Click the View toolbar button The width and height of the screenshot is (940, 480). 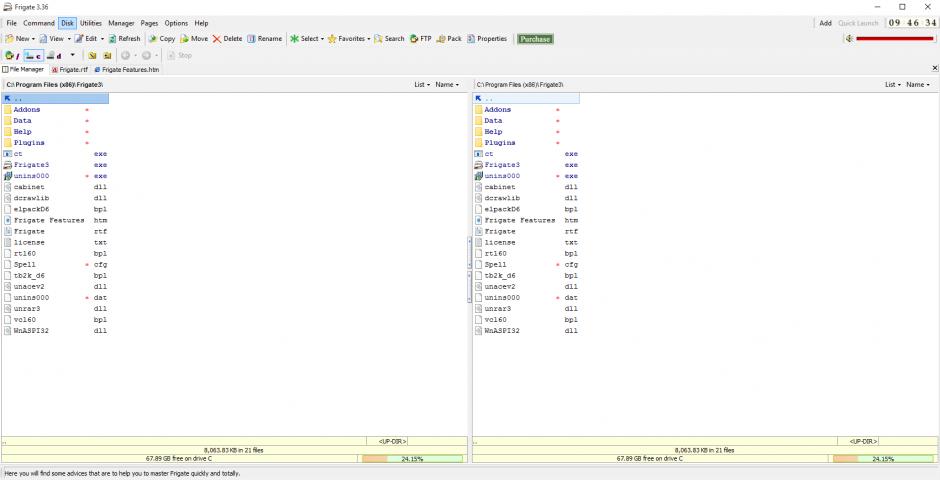(52, 38)
